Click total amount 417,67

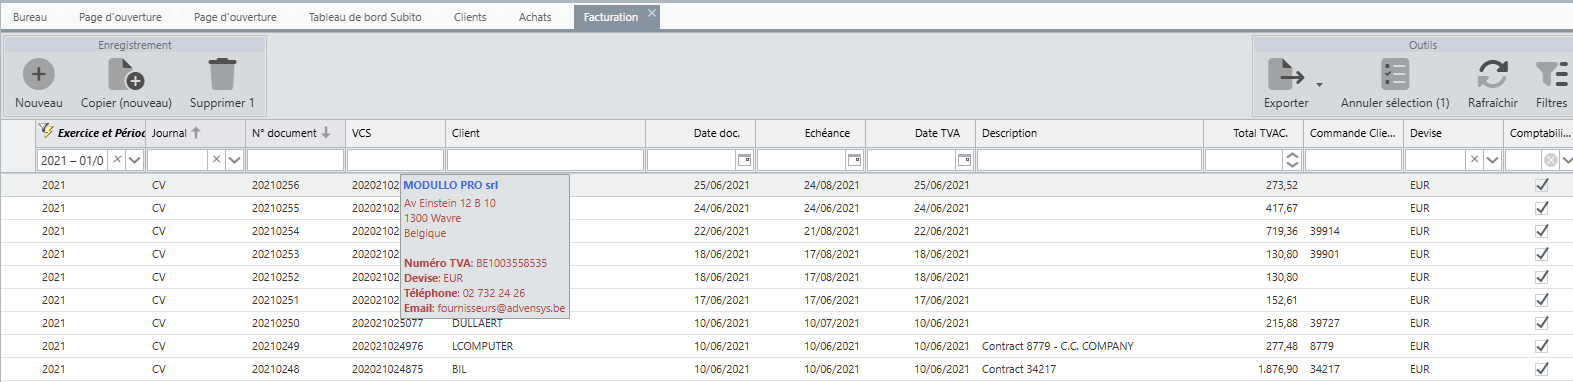pos(1281,208)
